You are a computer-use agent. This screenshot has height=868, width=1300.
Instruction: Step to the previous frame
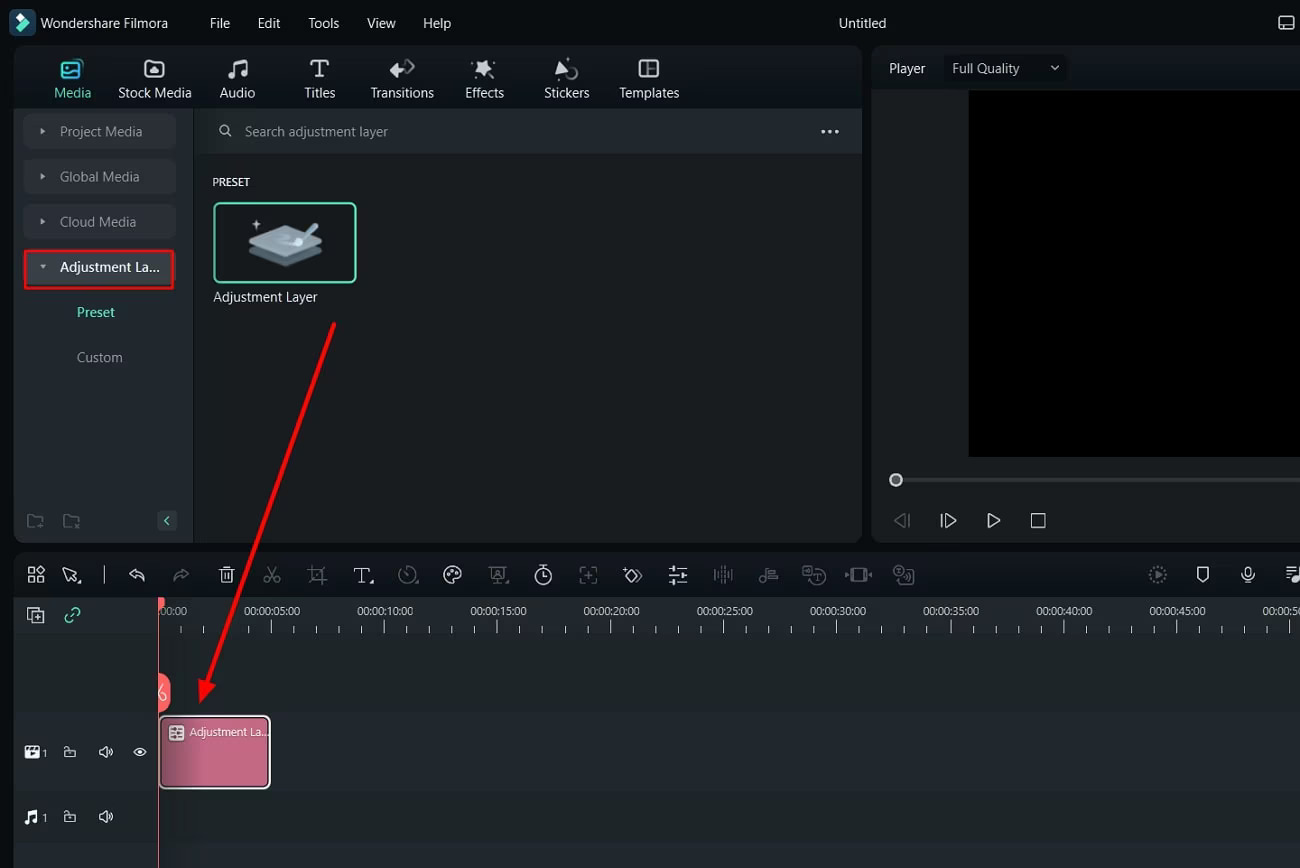pyautogui.click(x=902, y=520)
